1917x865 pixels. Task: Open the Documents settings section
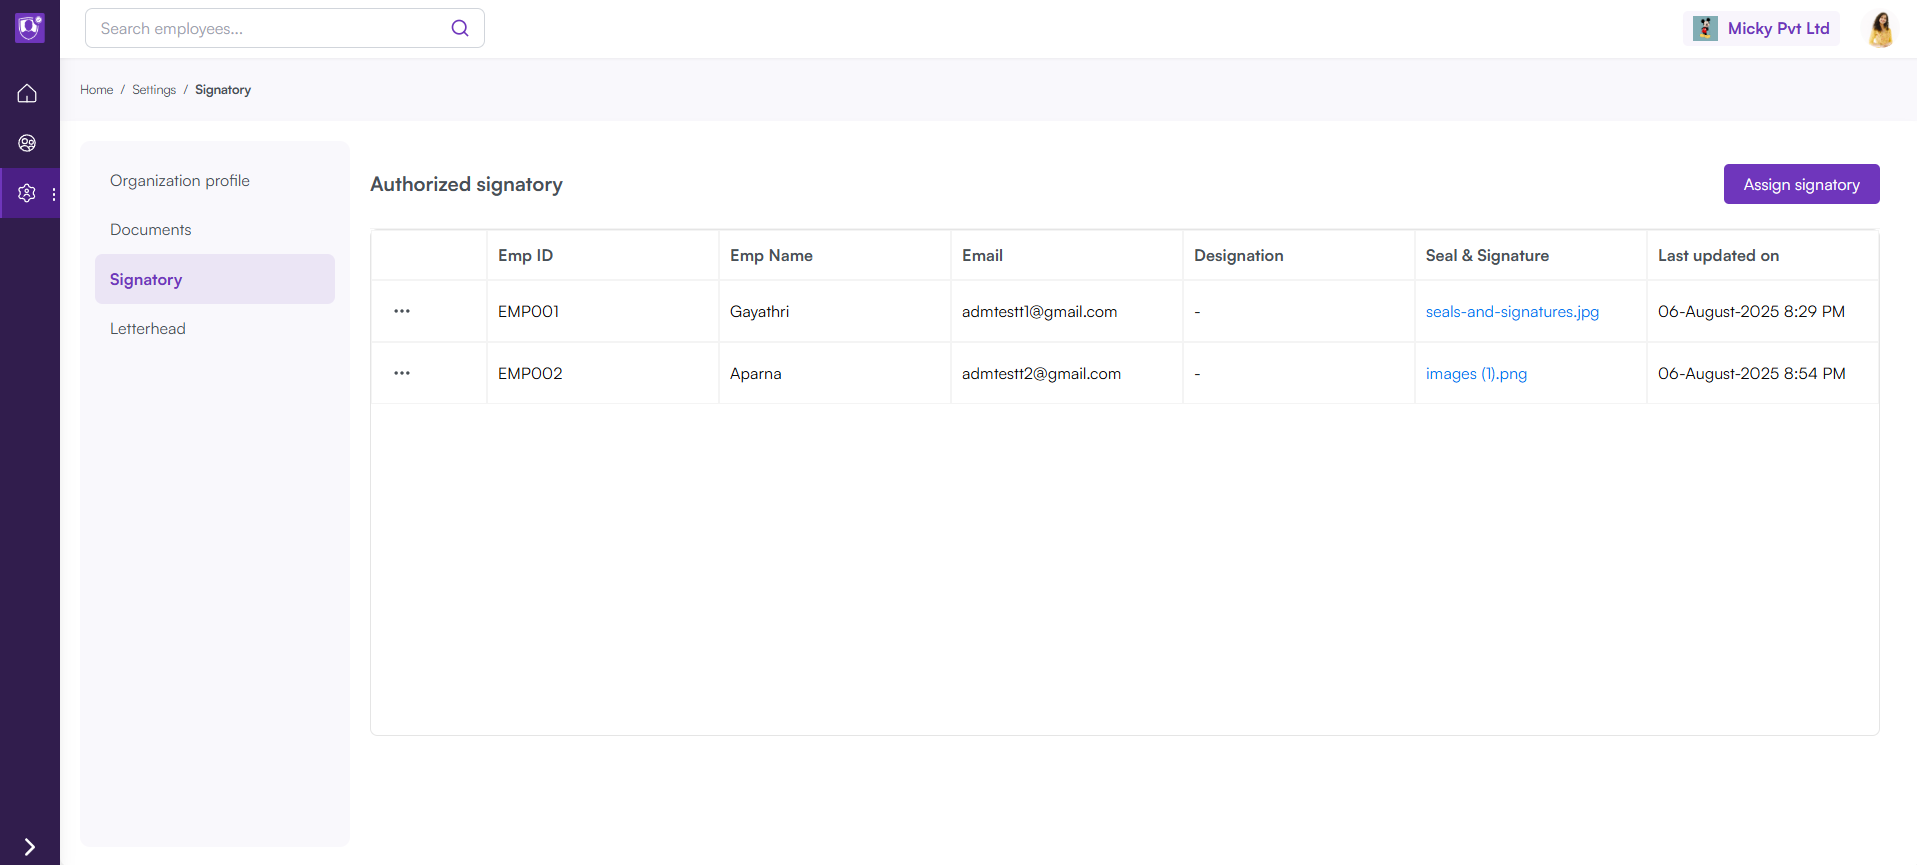(151, 230)
